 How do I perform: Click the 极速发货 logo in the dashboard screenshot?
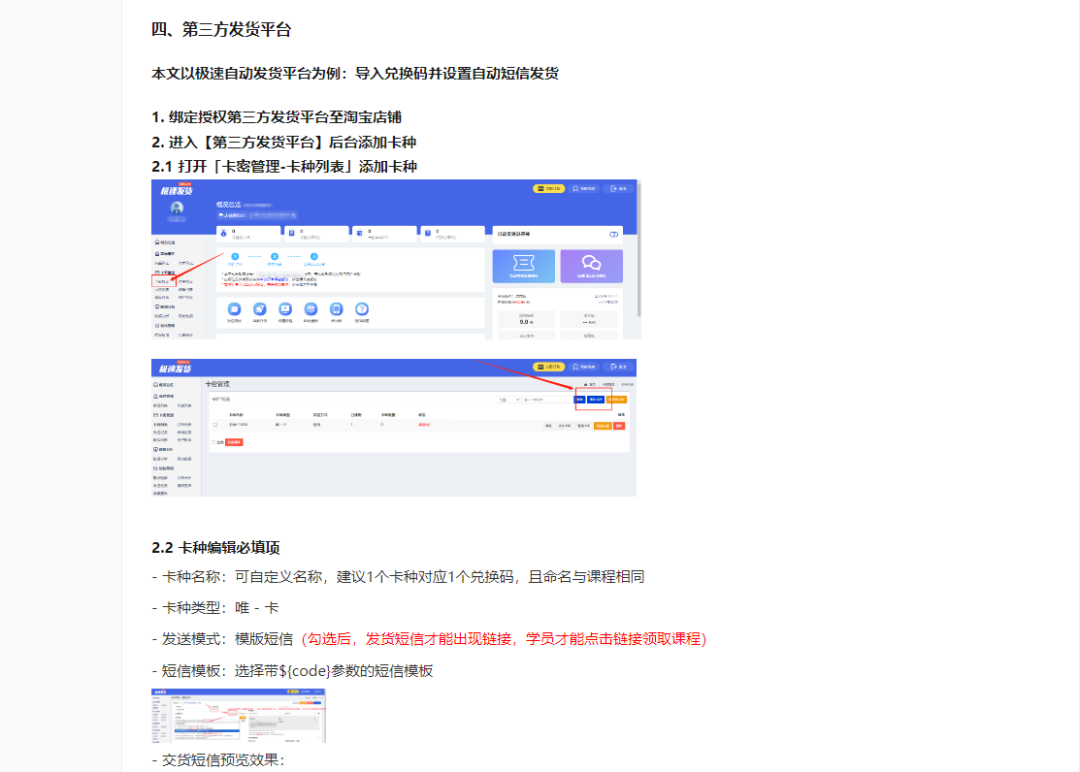coord(176,190)
